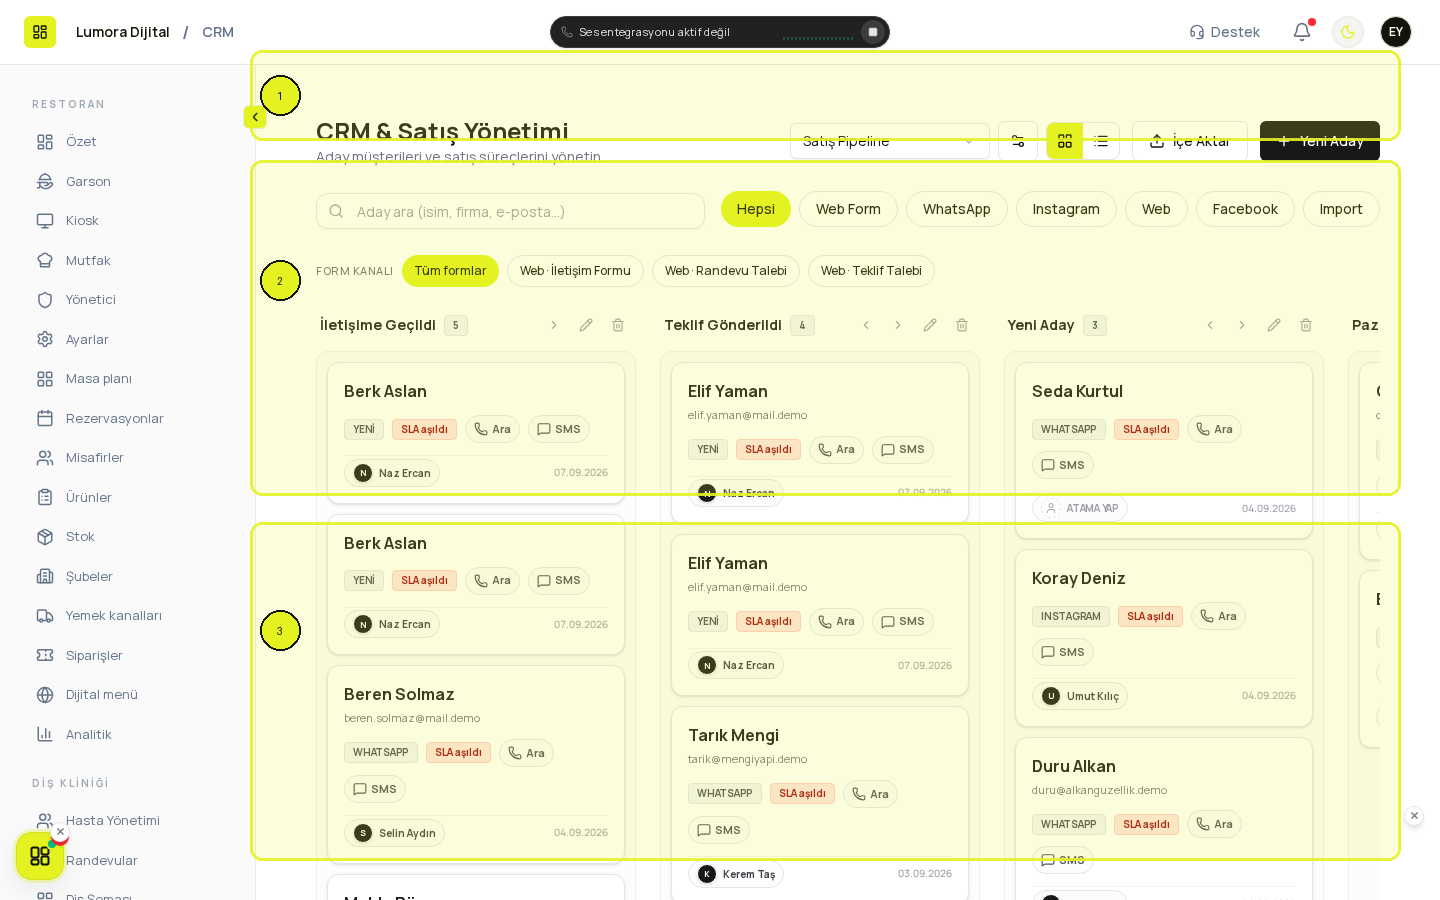Select Web · Randevu Talebi form filter
This screenshot has width=1440, height=900.
tap(726, 271)
